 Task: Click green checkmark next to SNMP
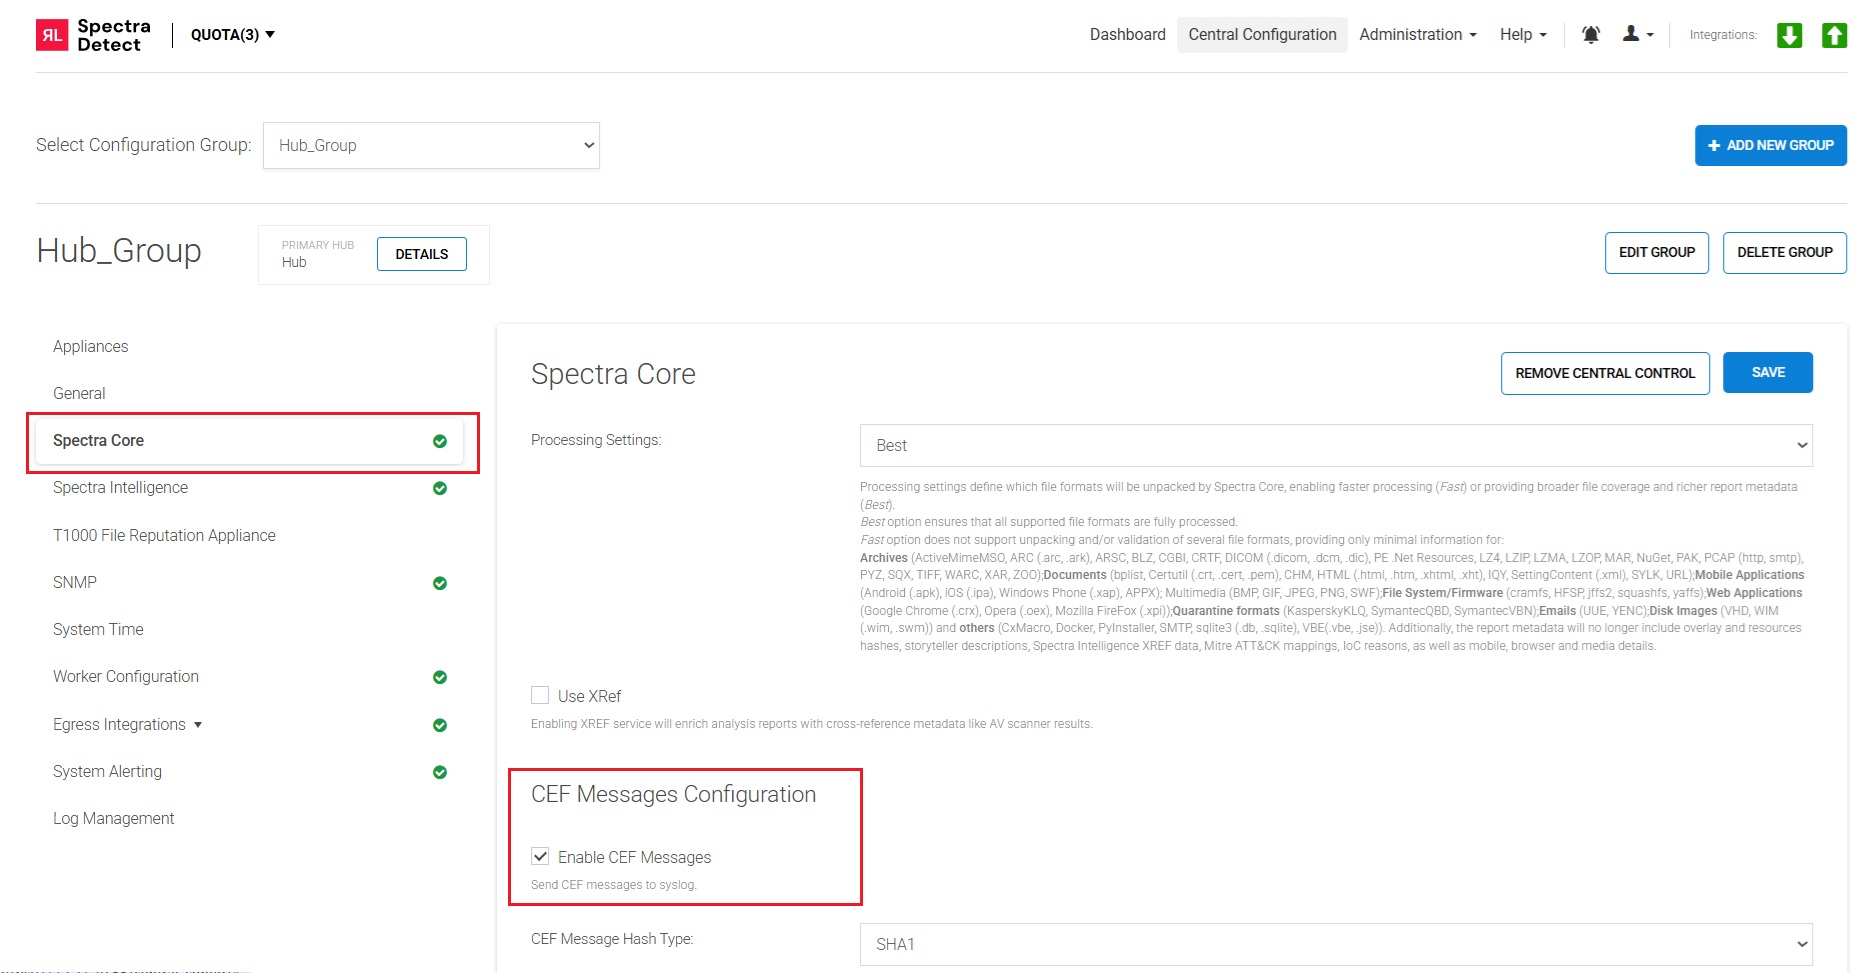(x=440, y=583)
